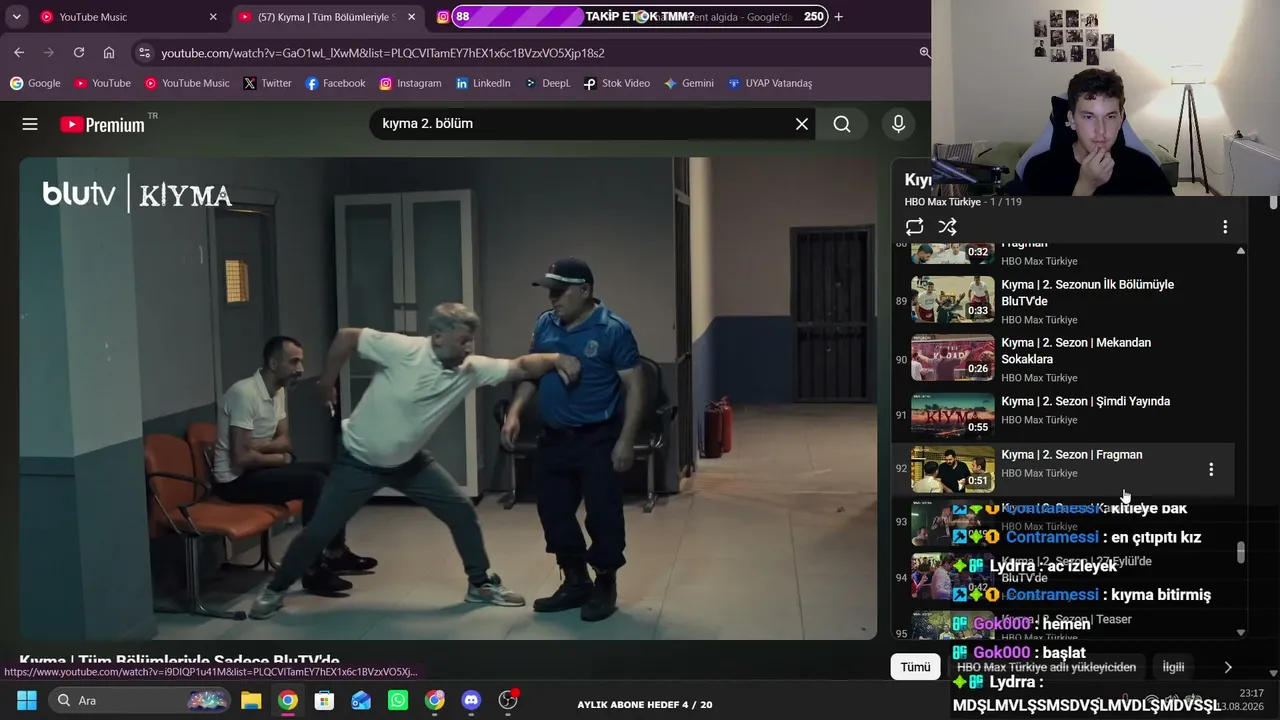
Task: Open the YouTube Music bookmark
Action: click(x=187, y=83)
